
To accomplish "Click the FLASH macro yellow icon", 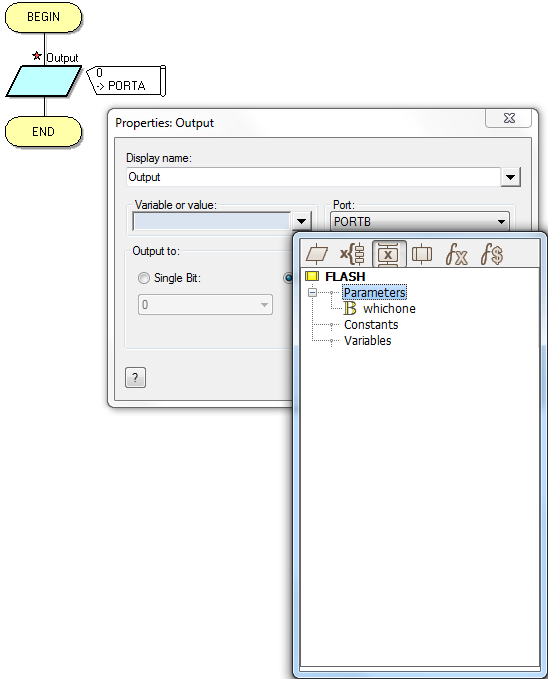I will click(312, 276).
